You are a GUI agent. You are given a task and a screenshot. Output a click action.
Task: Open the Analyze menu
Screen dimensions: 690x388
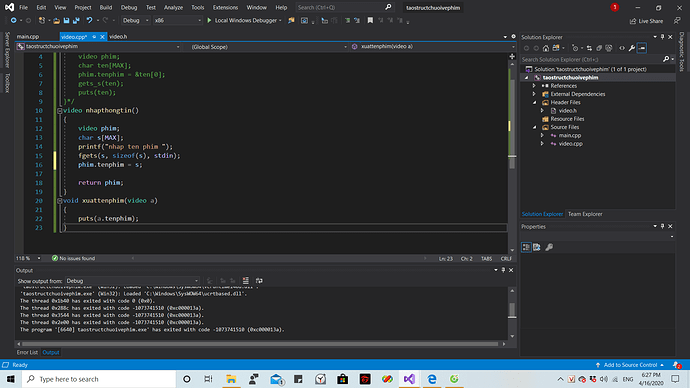(173, 7)
